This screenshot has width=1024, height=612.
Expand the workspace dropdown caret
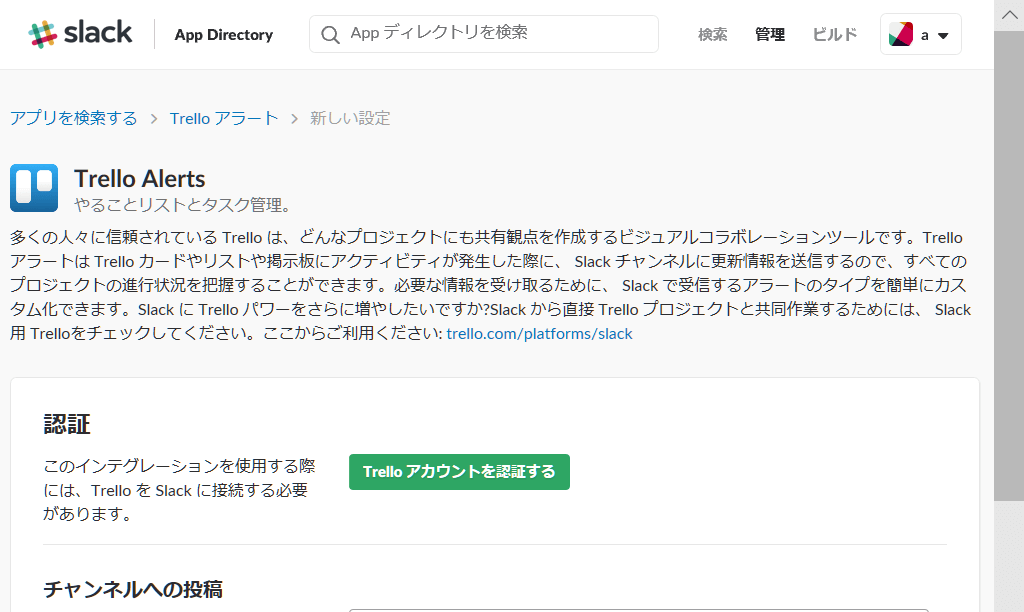click(x=942, y=36)
